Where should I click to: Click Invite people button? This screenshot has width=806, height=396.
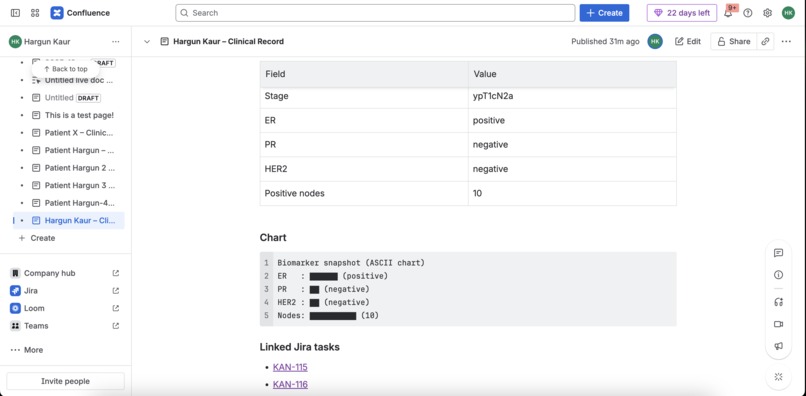[x=65, y=381]
